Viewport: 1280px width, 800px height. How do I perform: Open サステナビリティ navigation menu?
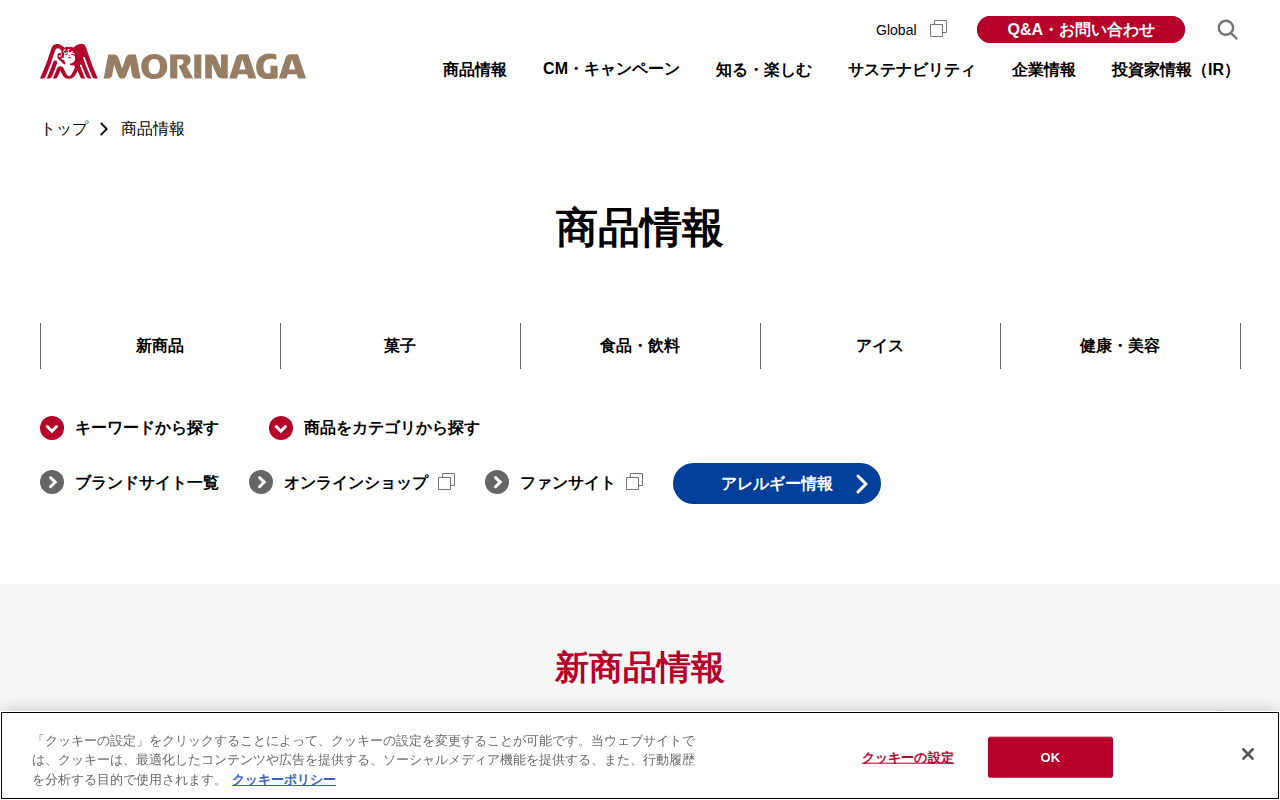(912, 70)
